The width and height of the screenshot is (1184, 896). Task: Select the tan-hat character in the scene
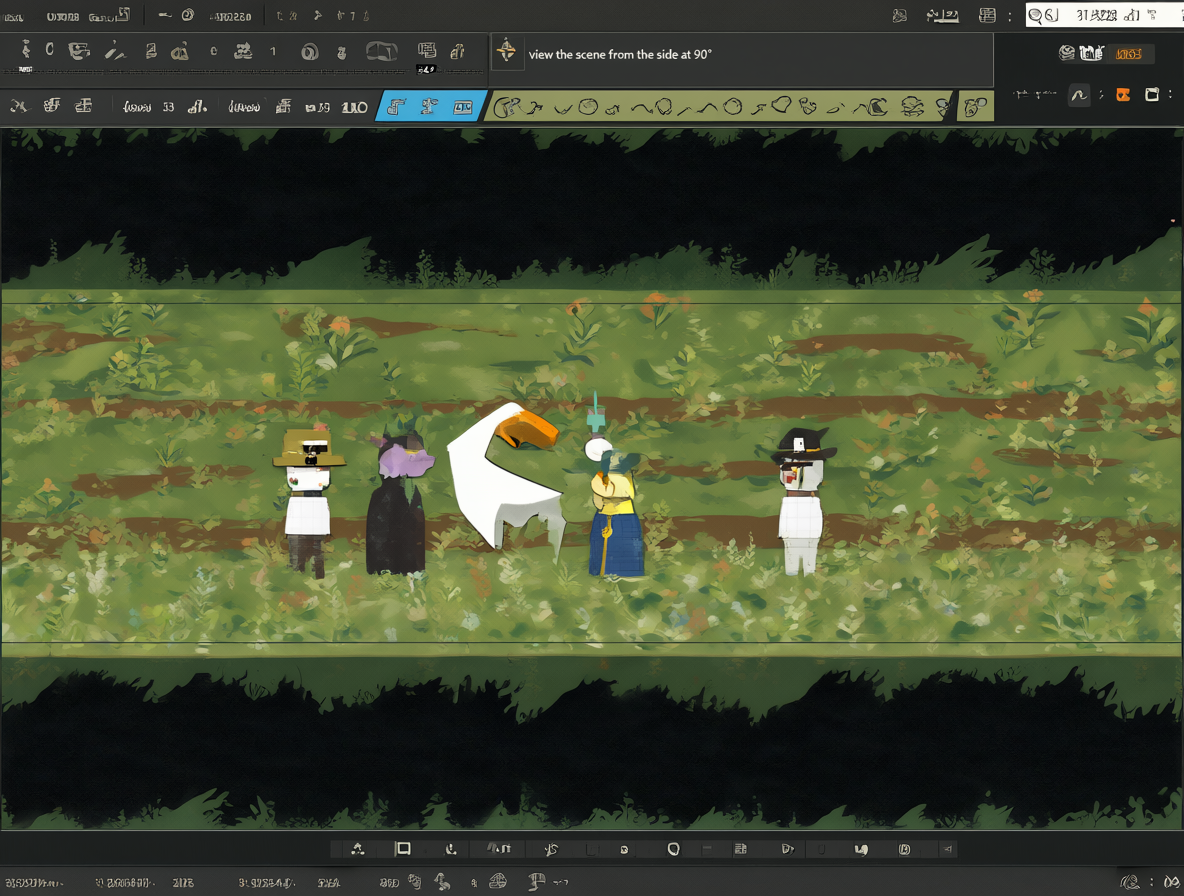click(x=308, y=501)
